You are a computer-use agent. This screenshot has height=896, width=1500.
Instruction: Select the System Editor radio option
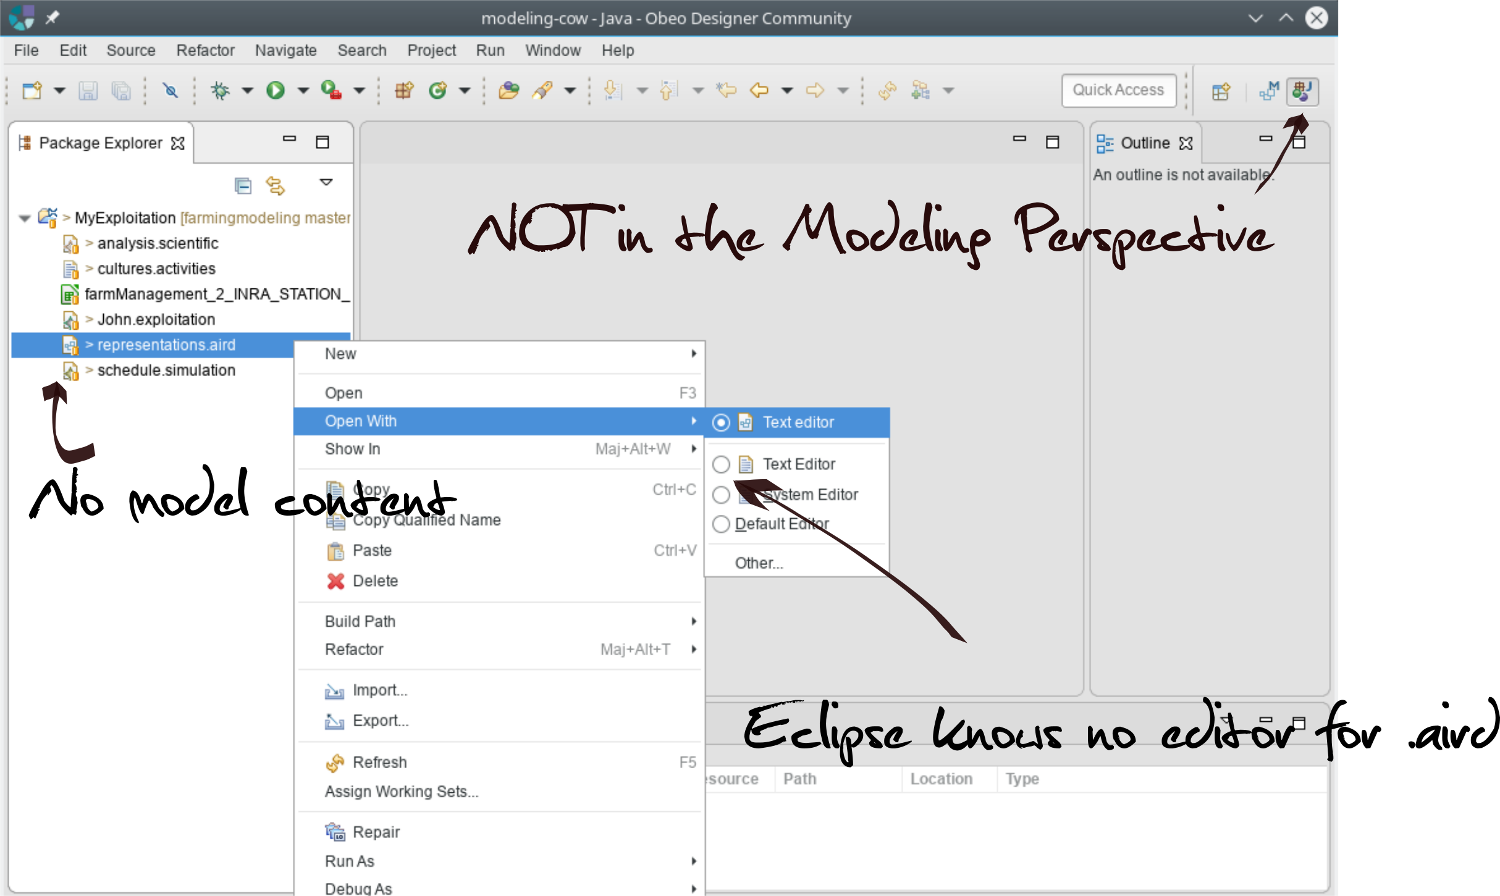point(721,495)
